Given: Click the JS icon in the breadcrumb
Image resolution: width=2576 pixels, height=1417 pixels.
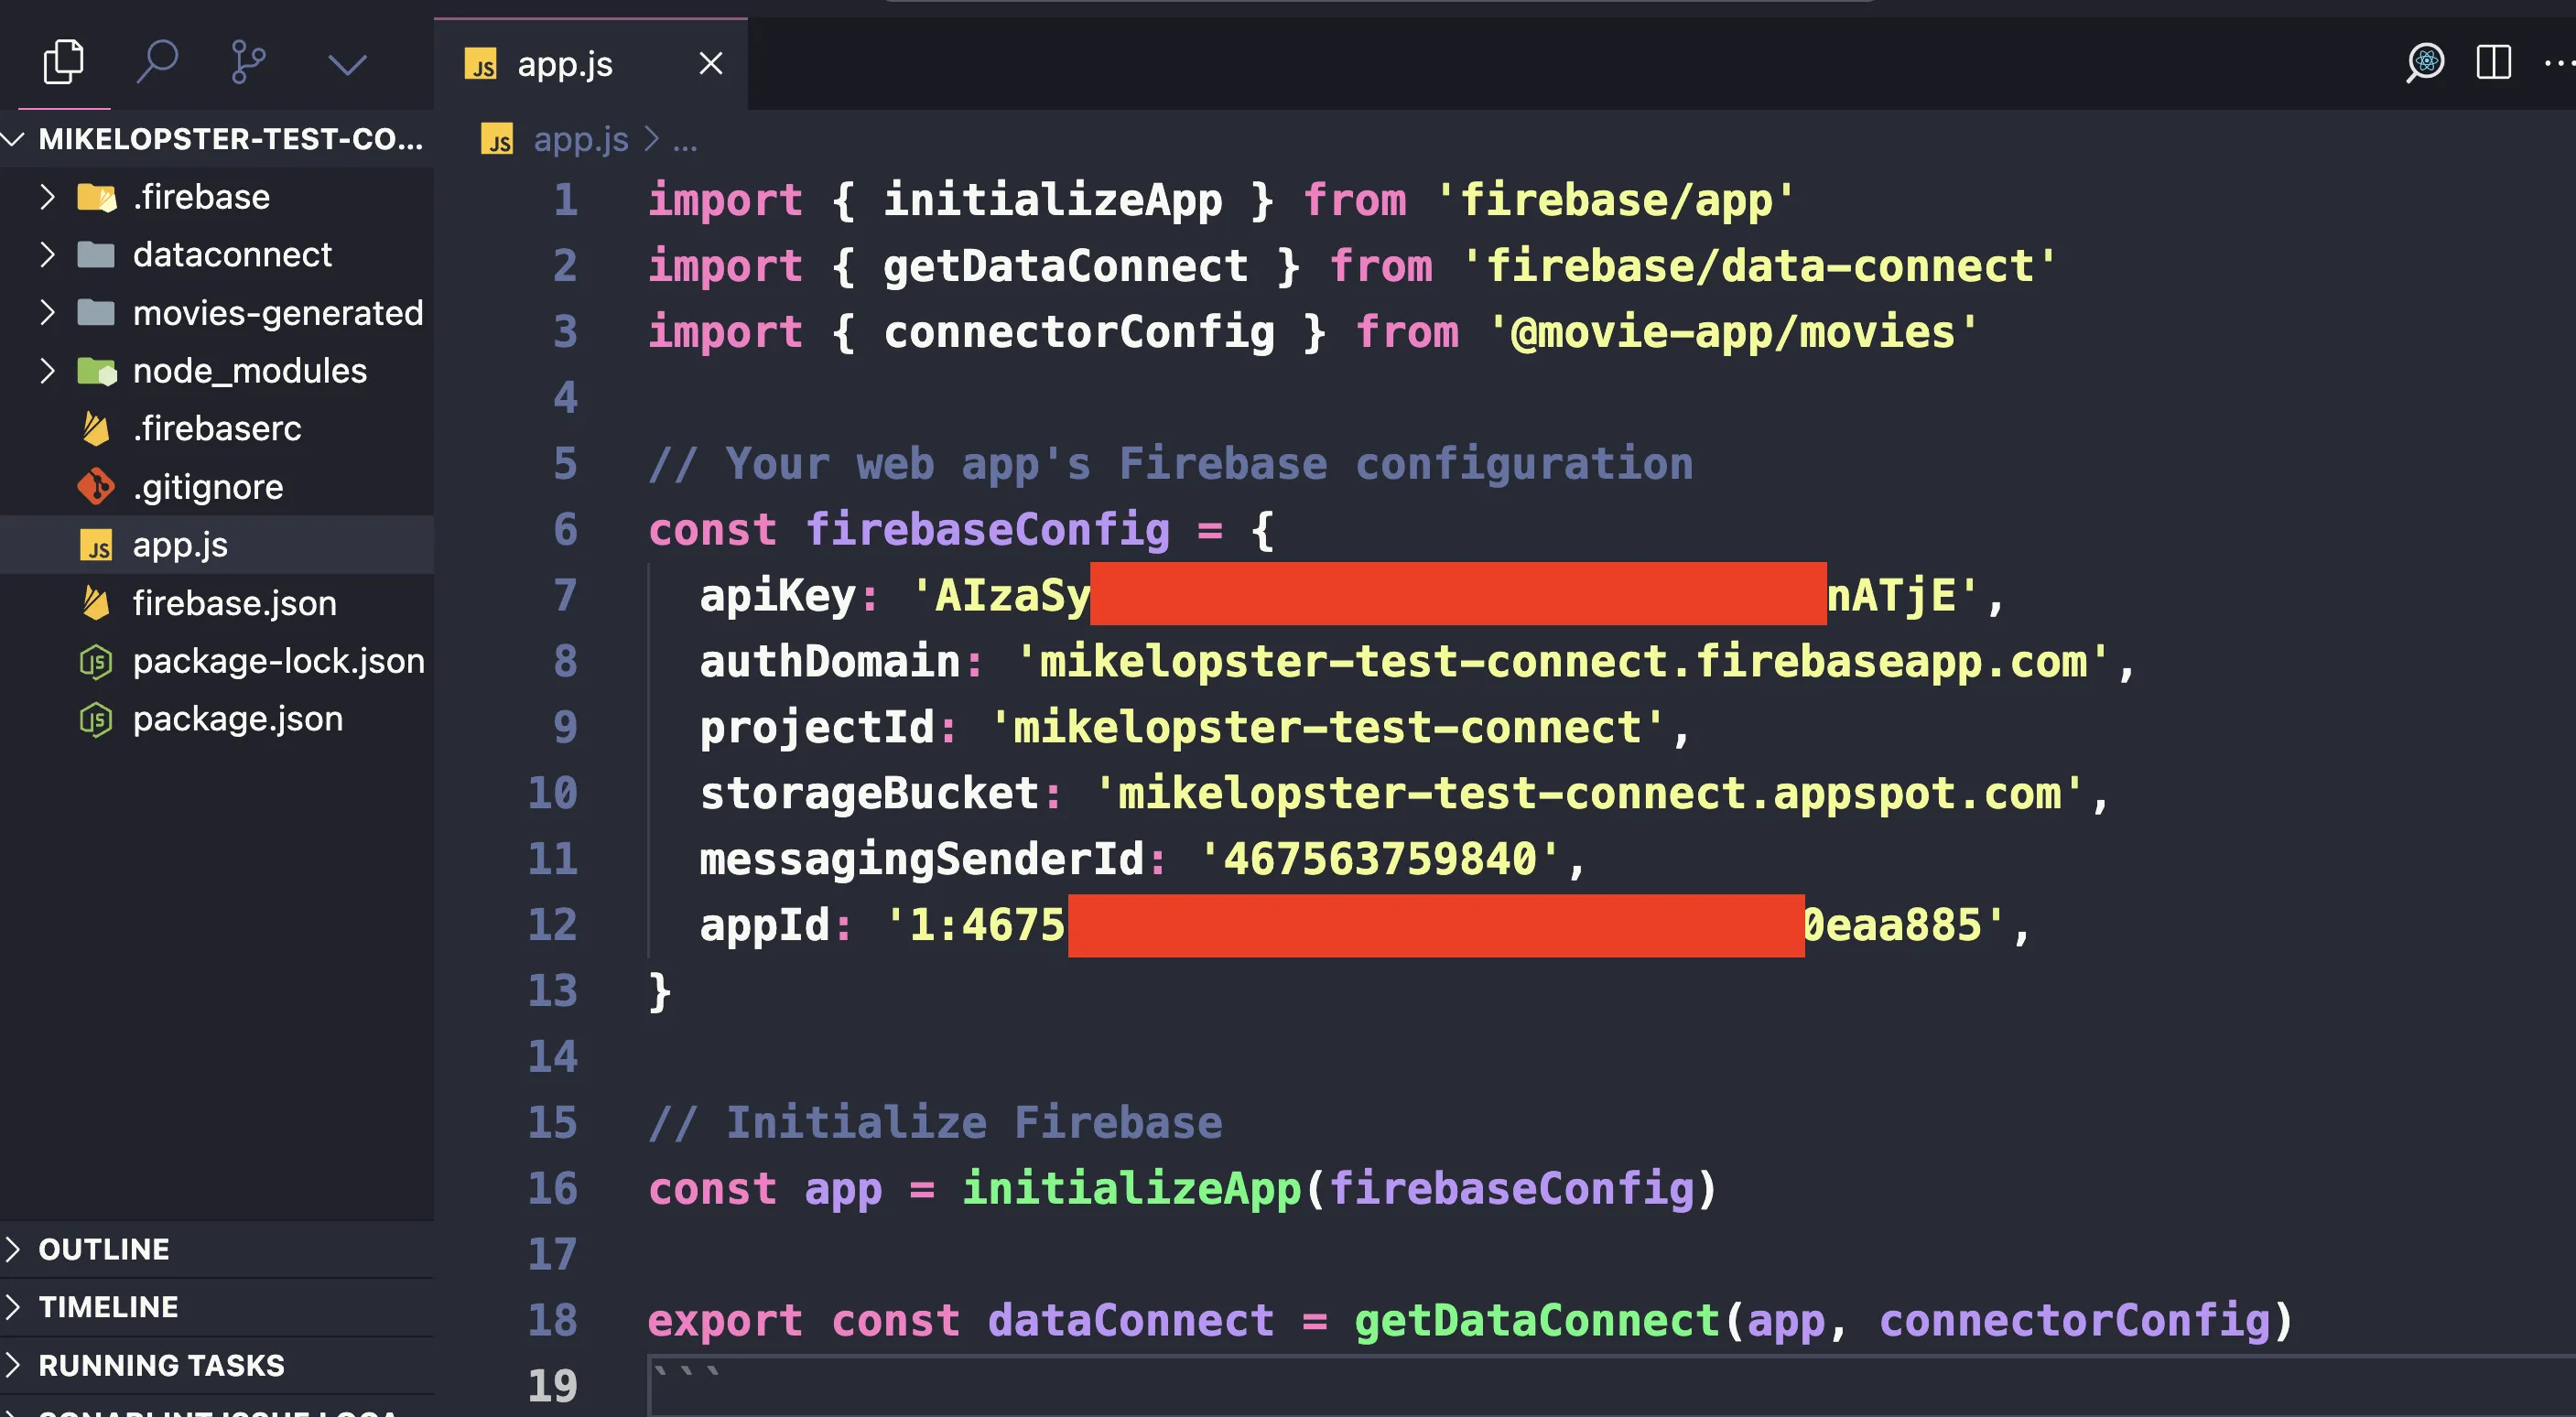Looking at the screenshot, I should (497, 139).
